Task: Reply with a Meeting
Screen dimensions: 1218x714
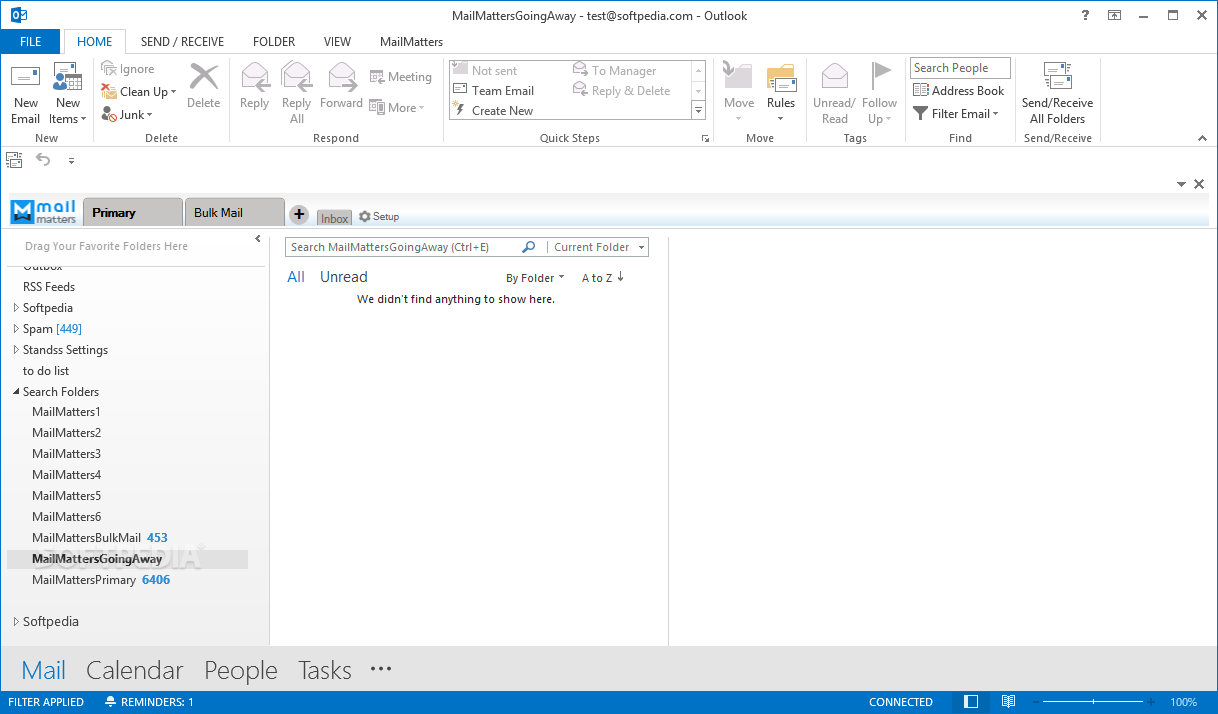Action: [x=400, y=77]
